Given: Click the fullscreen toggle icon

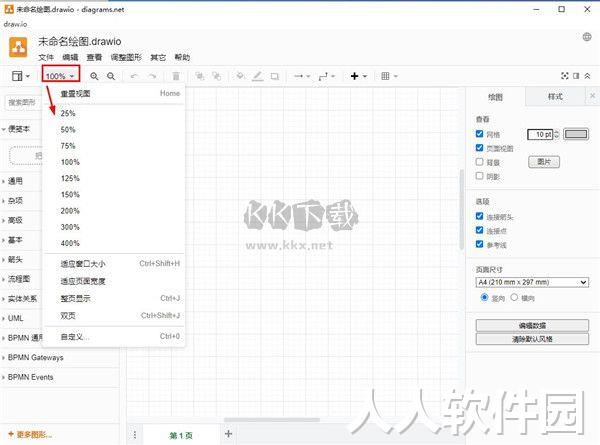Looking at the screenshot, I should pyautogui.click(x=565, y=76).
